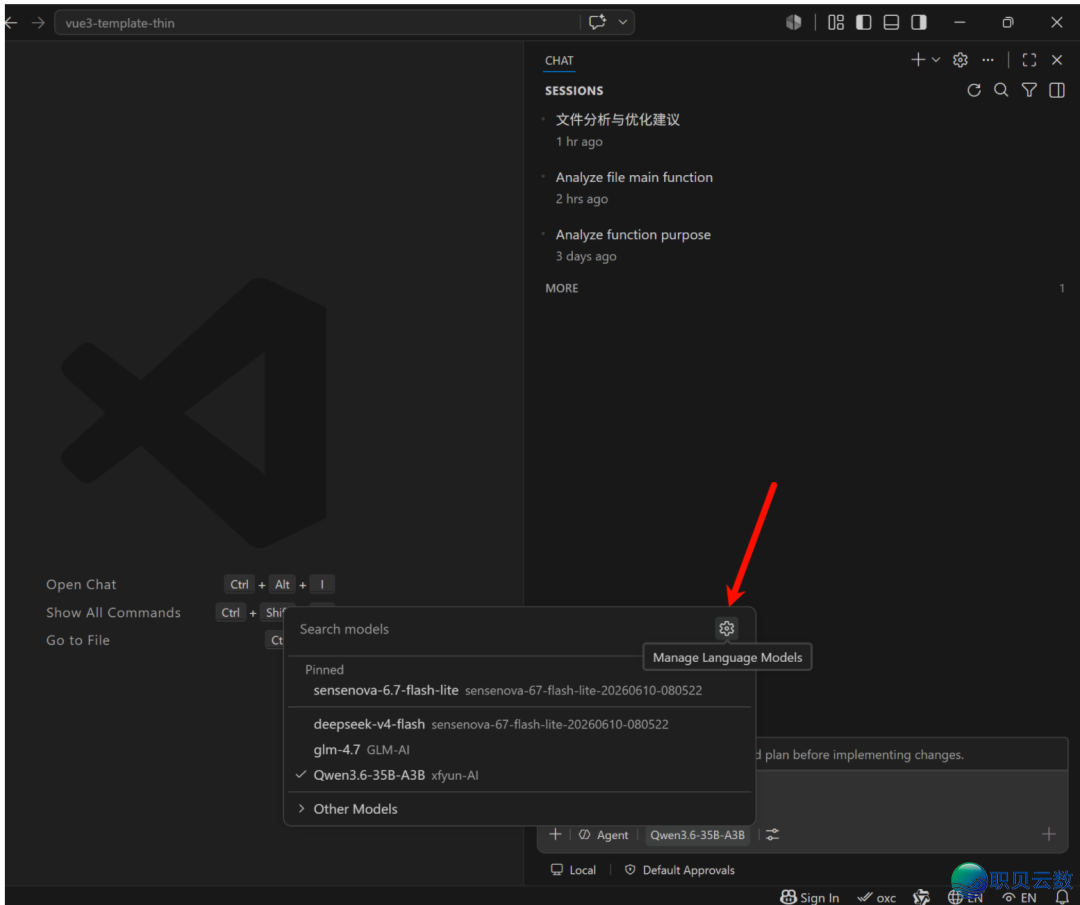
Task: Click the Go to File text
Action: [78, 640]
